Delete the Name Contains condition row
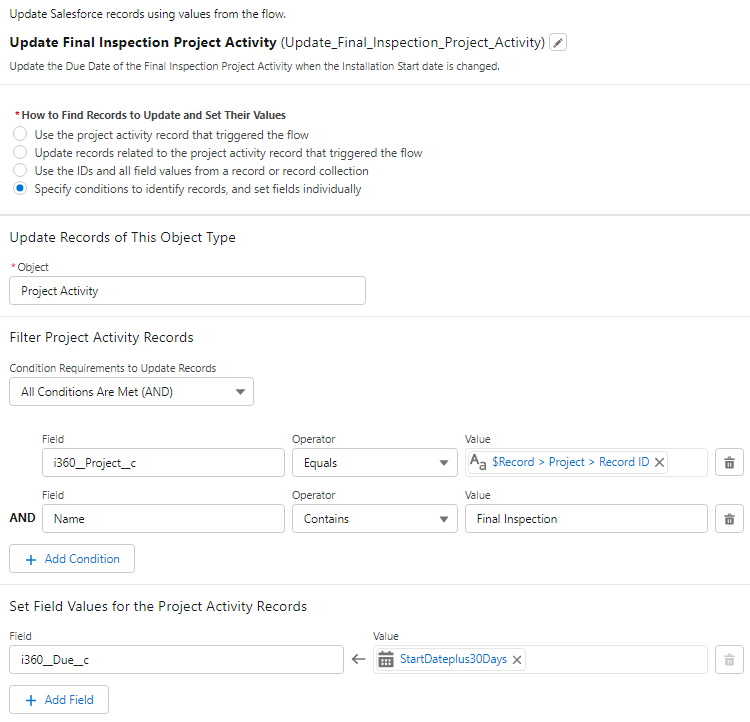This screenshot has height=722, width=750. pos(729,518)
